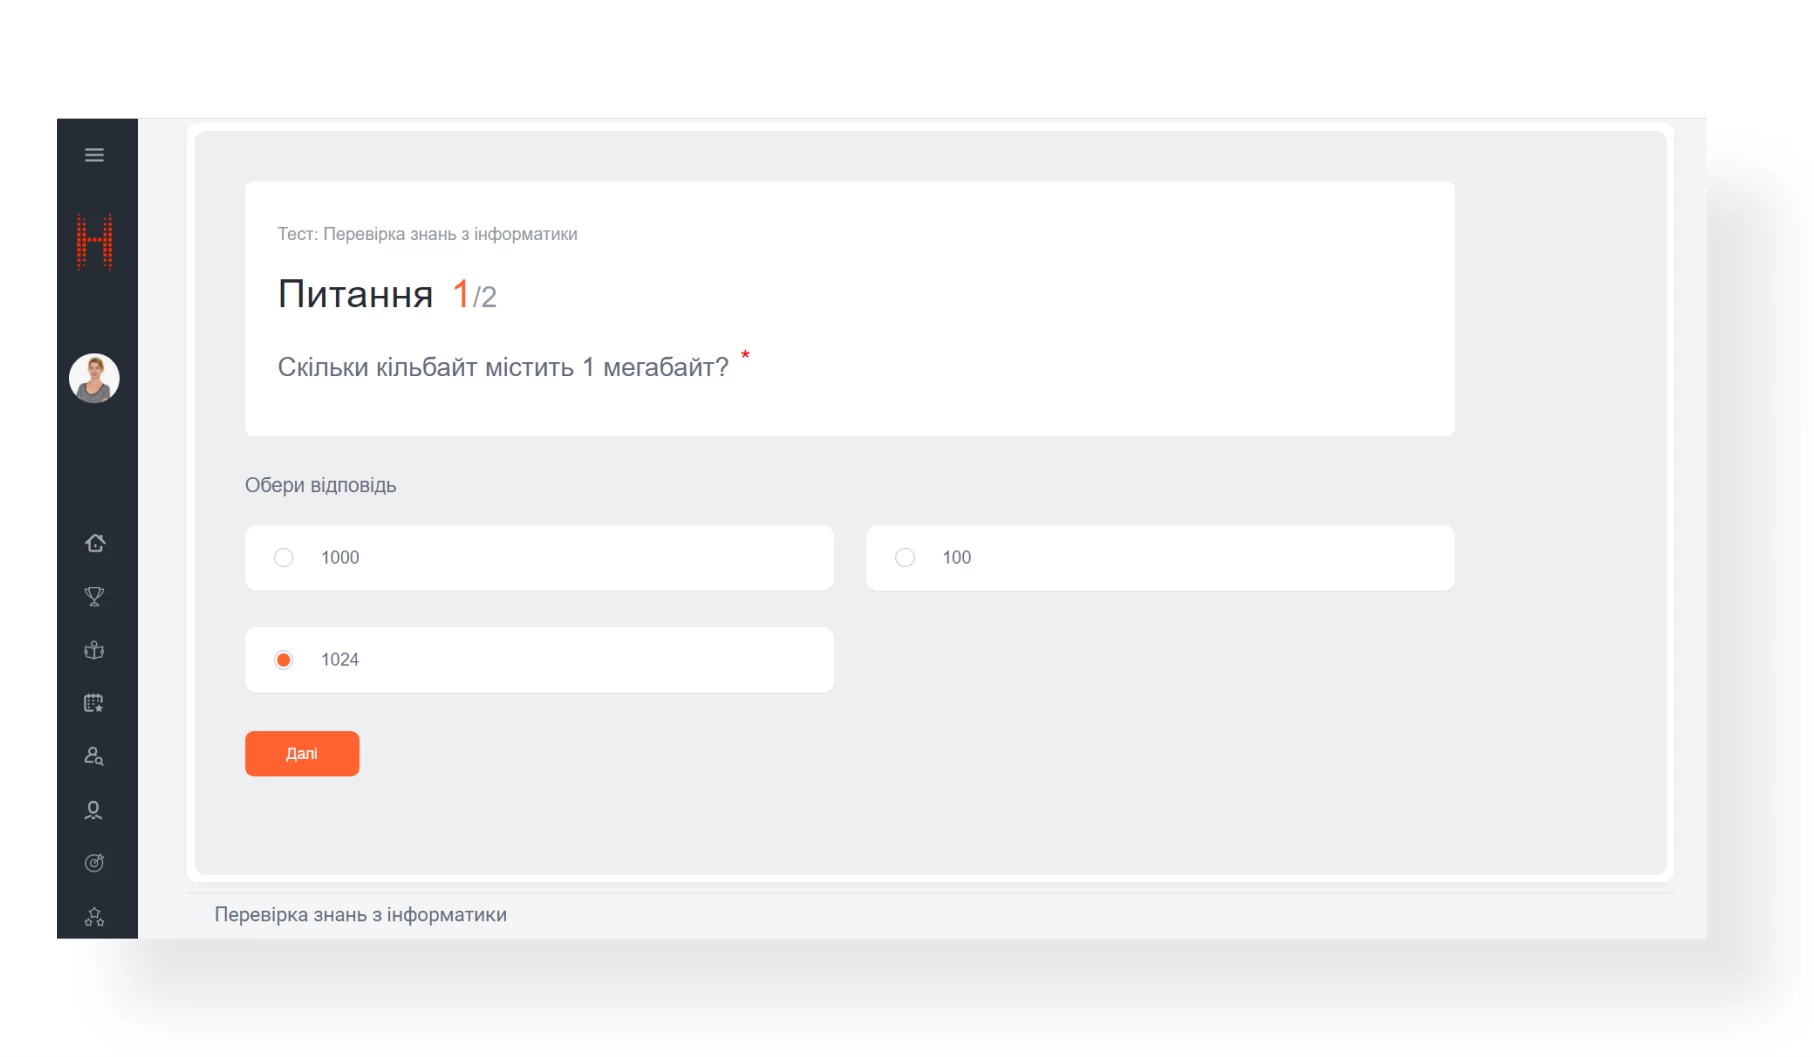Go to home via house icon
Viewport: 1814px width, 1057px height.
point(95,543)
